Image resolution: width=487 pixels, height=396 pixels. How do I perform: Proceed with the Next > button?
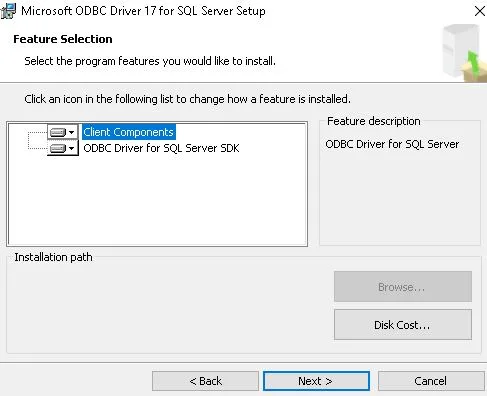coord(316,381)
